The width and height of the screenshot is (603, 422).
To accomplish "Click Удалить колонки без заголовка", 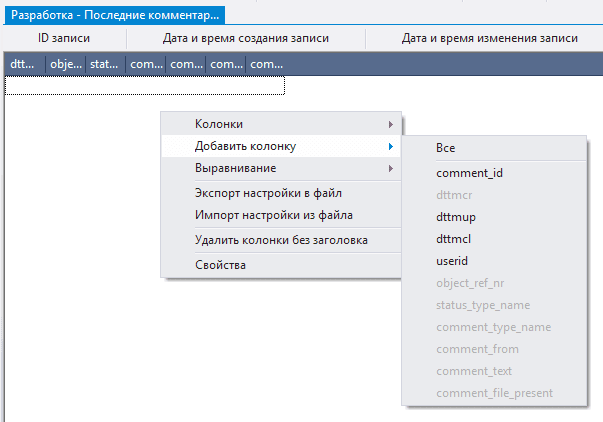I will coord(281,240).
